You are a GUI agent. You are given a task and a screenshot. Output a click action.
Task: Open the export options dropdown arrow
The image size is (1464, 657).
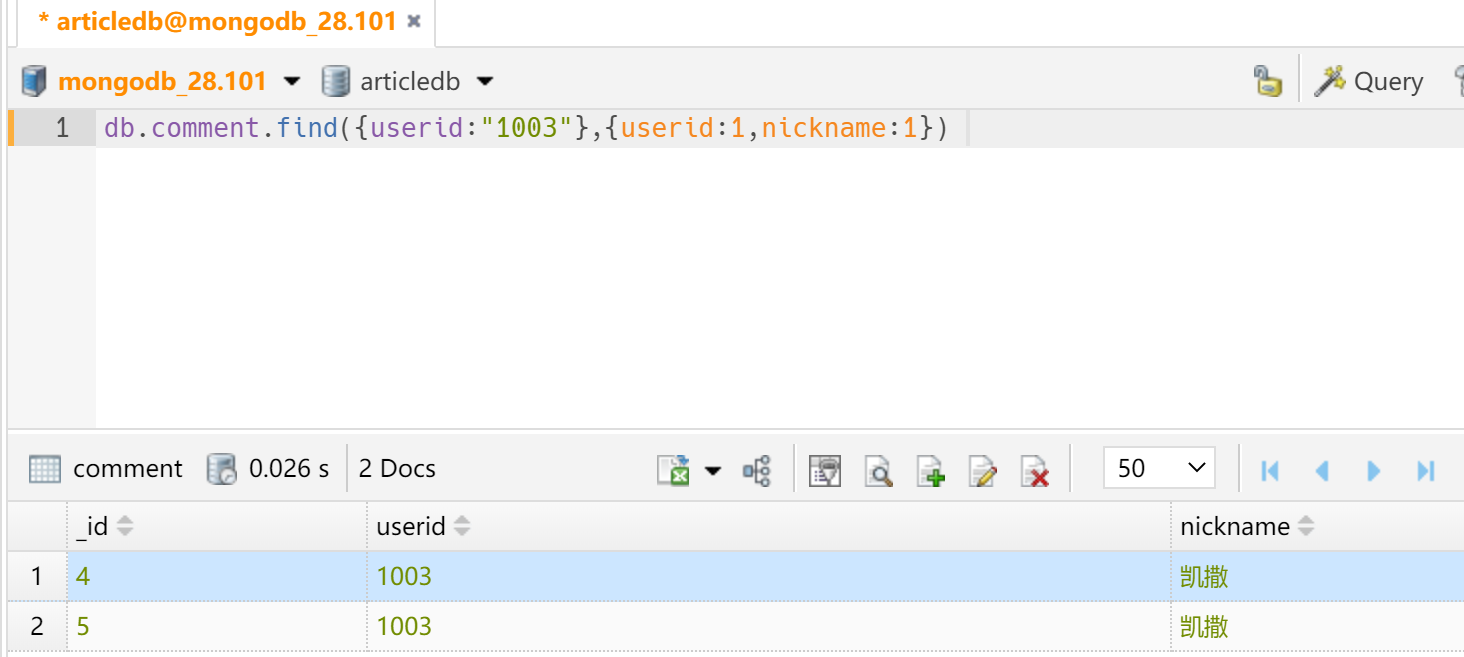[x=713, y=470]
